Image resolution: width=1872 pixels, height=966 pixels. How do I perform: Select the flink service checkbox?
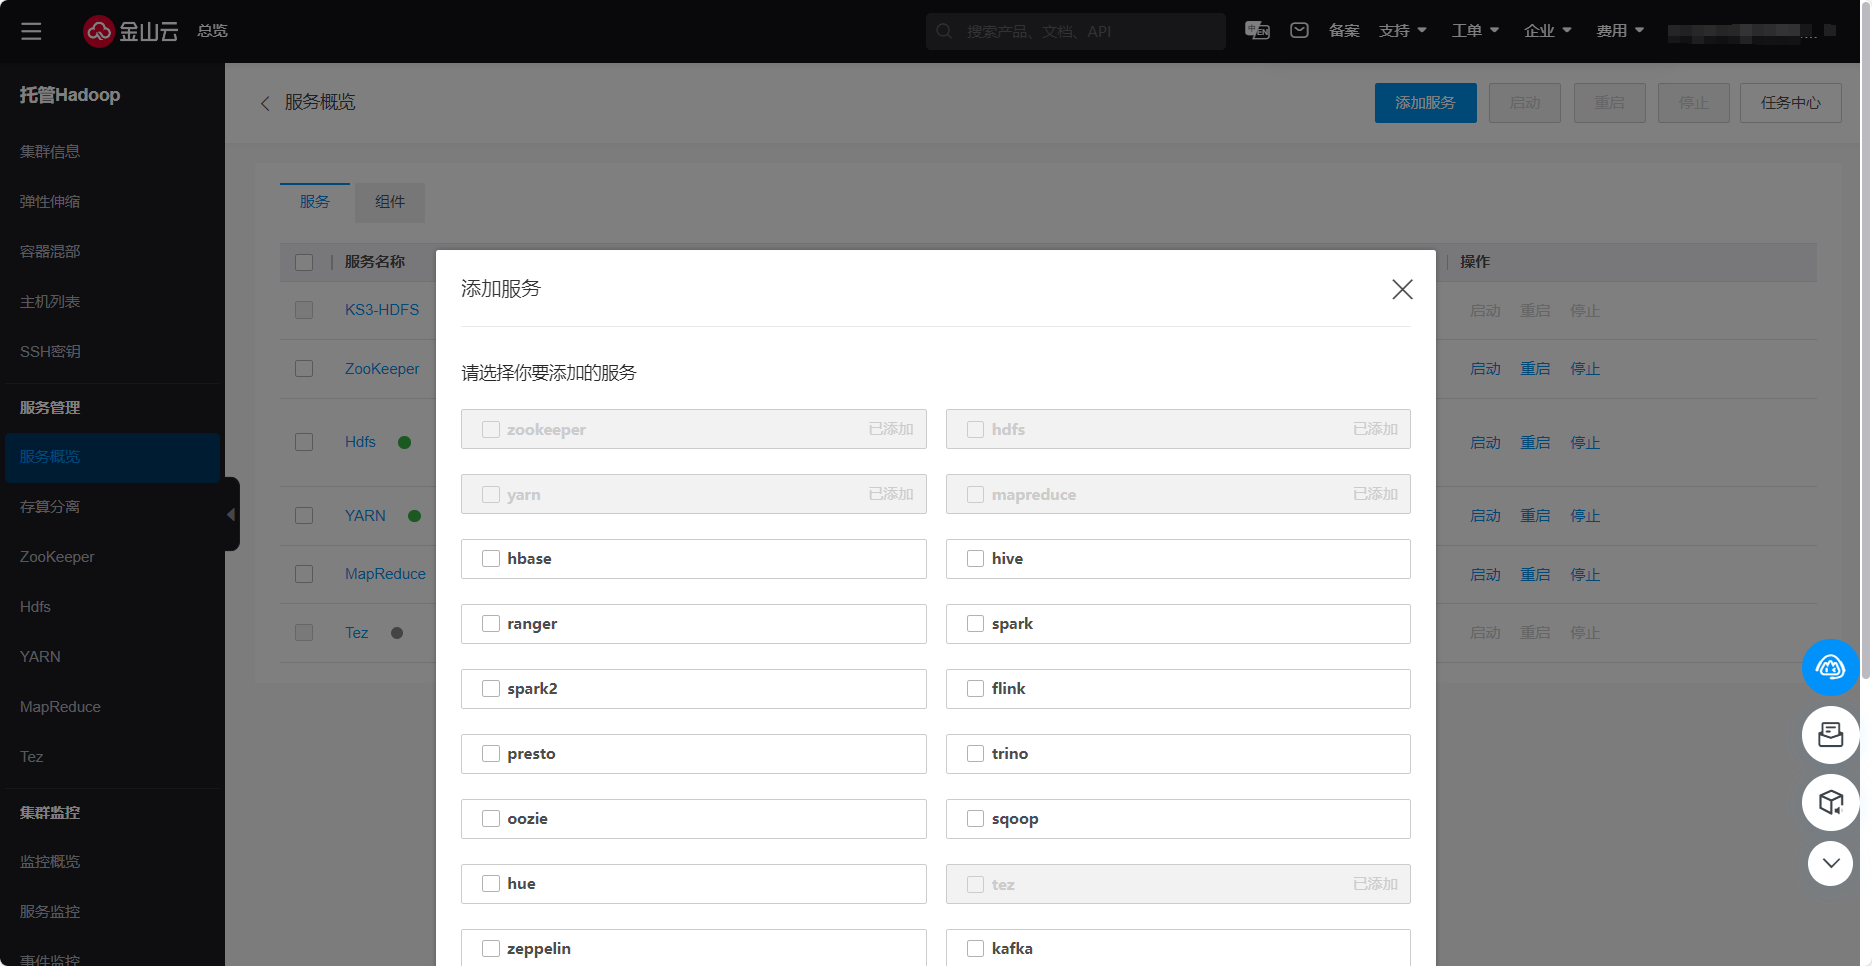975,689
